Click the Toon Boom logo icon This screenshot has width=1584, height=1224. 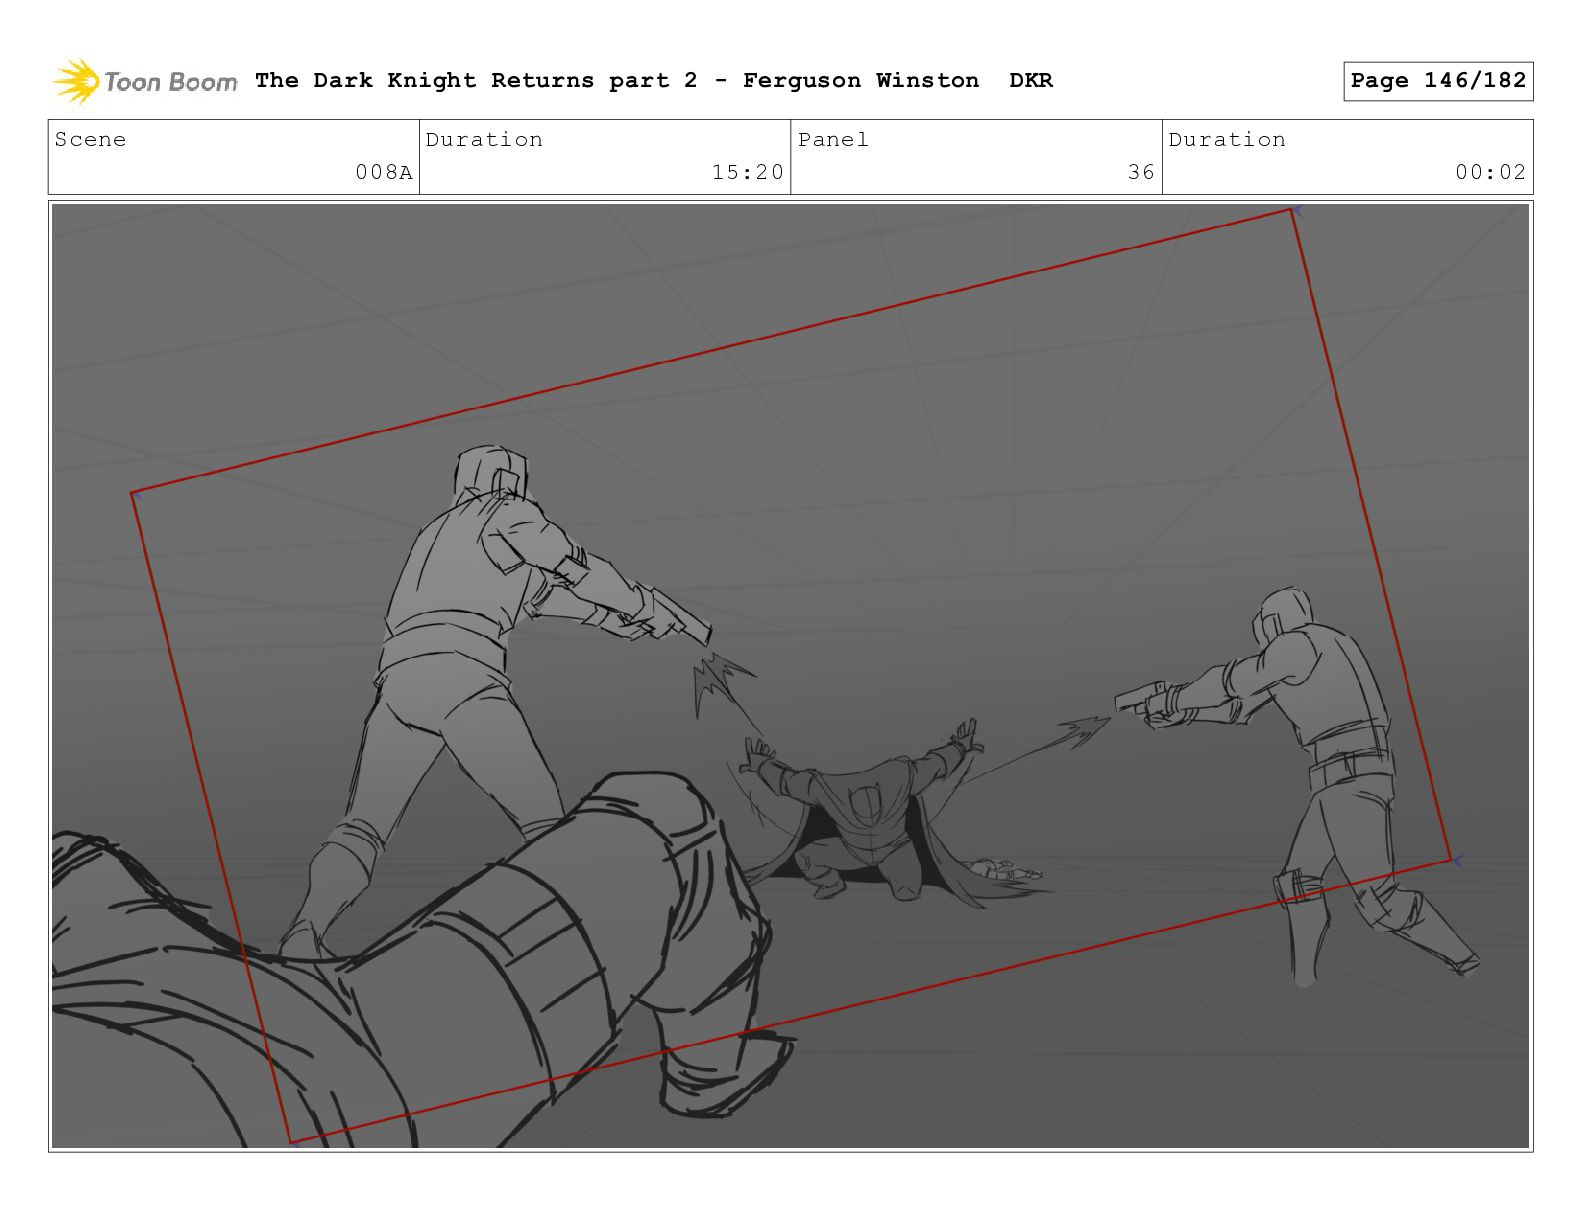coord(76,81)
